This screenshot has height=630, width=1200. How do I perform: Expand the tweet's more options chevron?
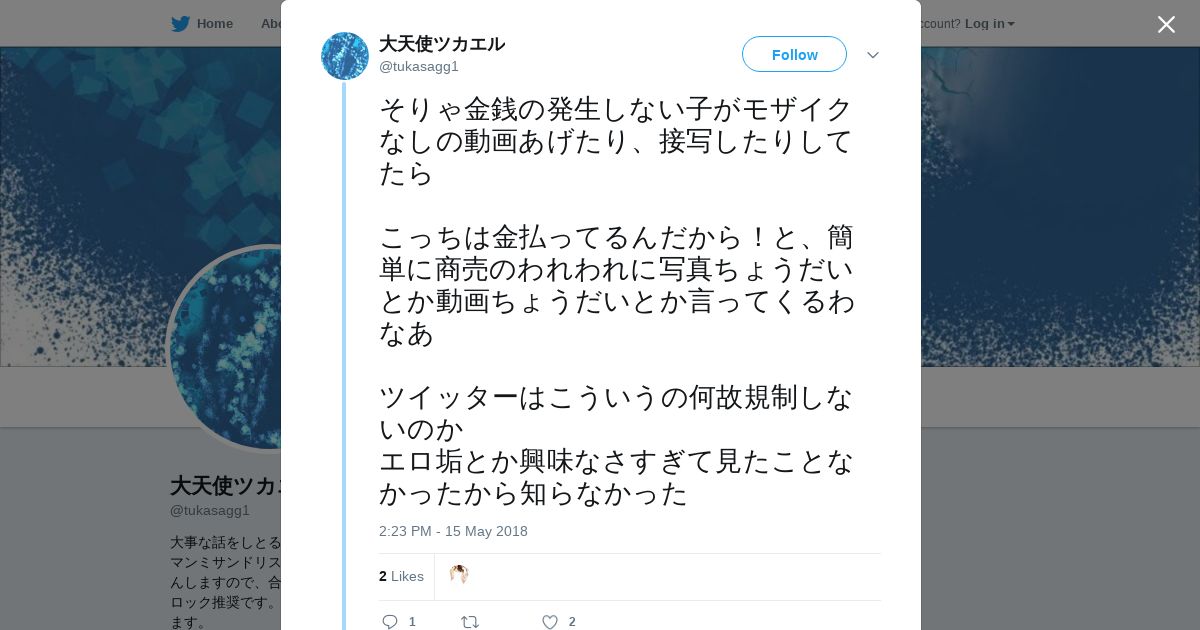point(873,55)
